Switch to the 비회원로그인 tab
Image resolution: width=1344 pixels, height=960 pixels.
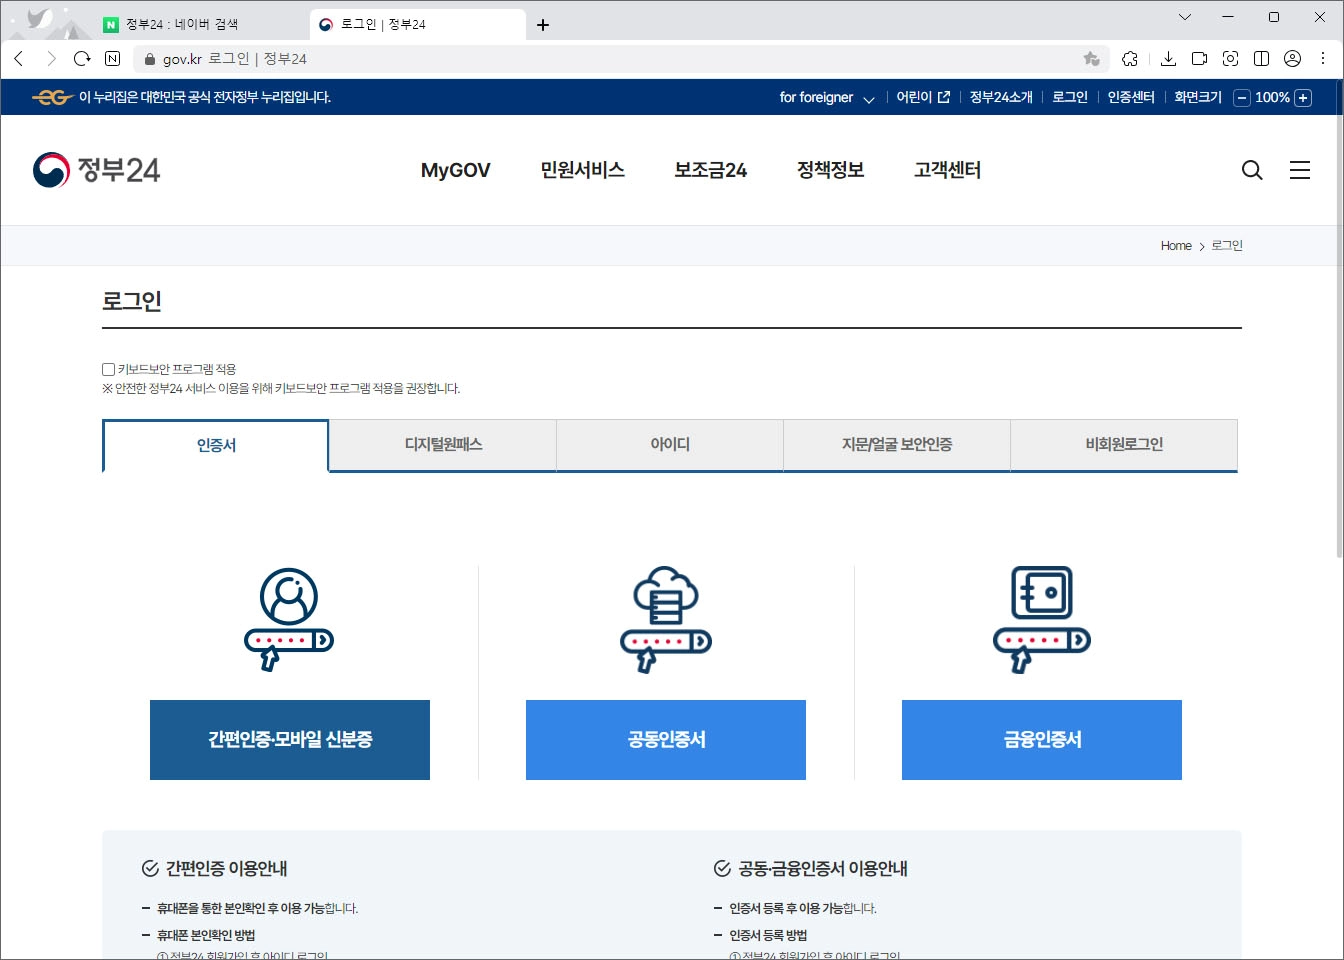[1124, 445]
